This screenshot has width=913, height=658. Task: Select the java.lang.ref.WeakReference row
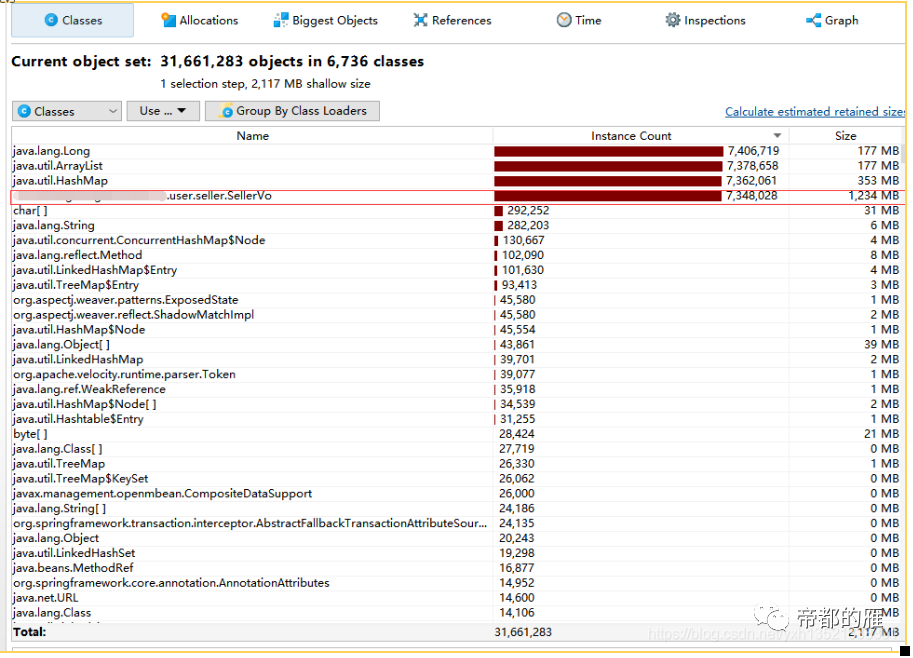point(456,390)
